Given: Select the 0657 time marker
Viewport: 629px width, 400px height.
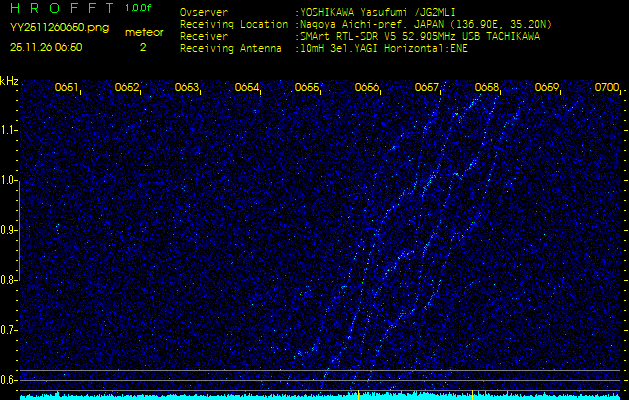Looking at the screenshot, I should tap(426, 88).
